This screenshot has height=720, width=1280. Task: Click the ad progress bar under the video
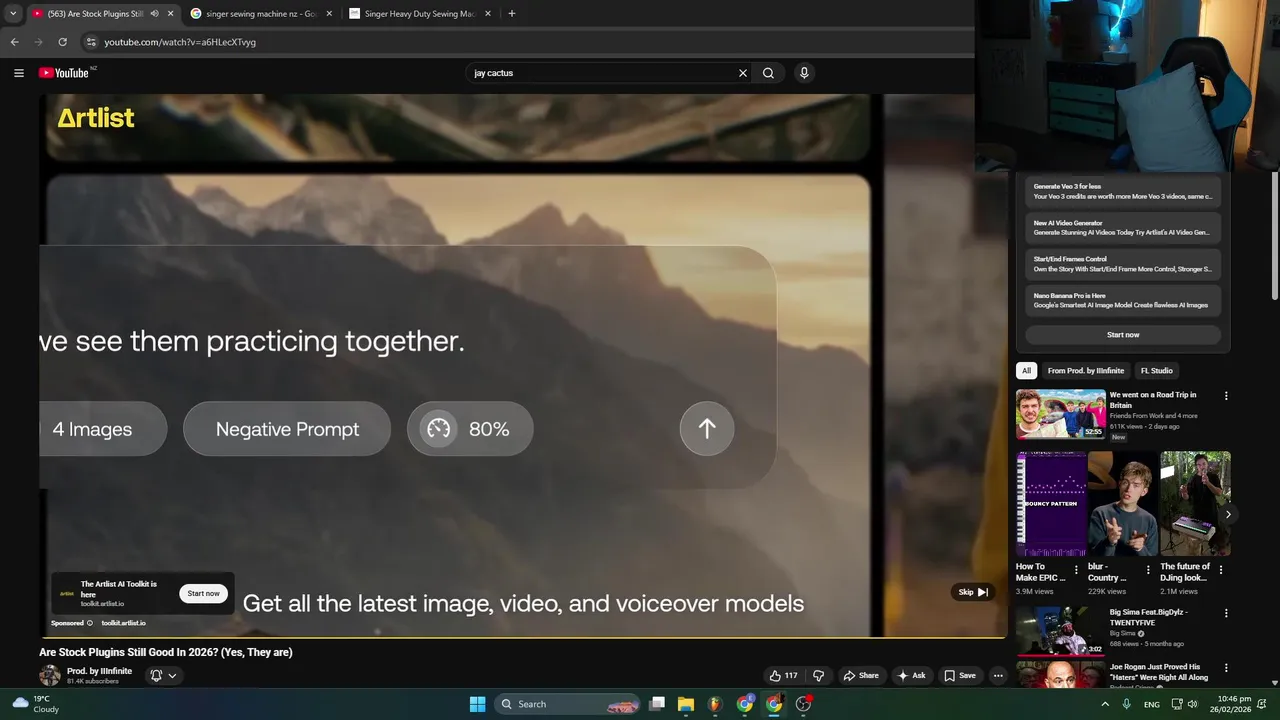(x=522, y=637)
